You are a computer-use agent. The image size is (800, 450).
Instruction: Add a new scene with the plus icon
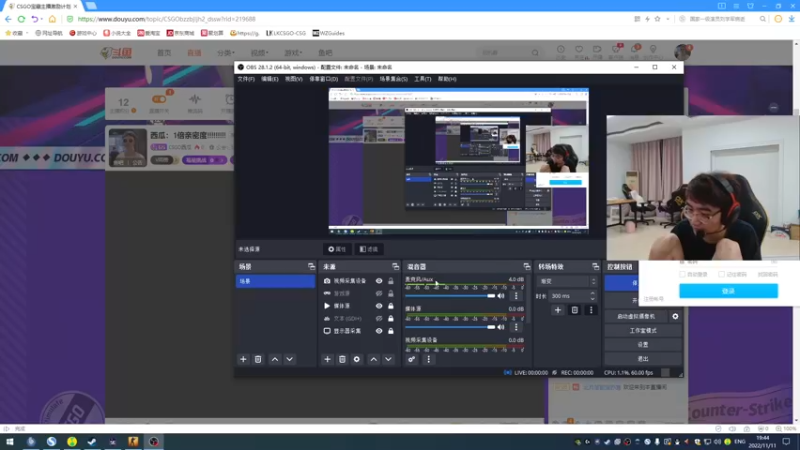point(243,359)
